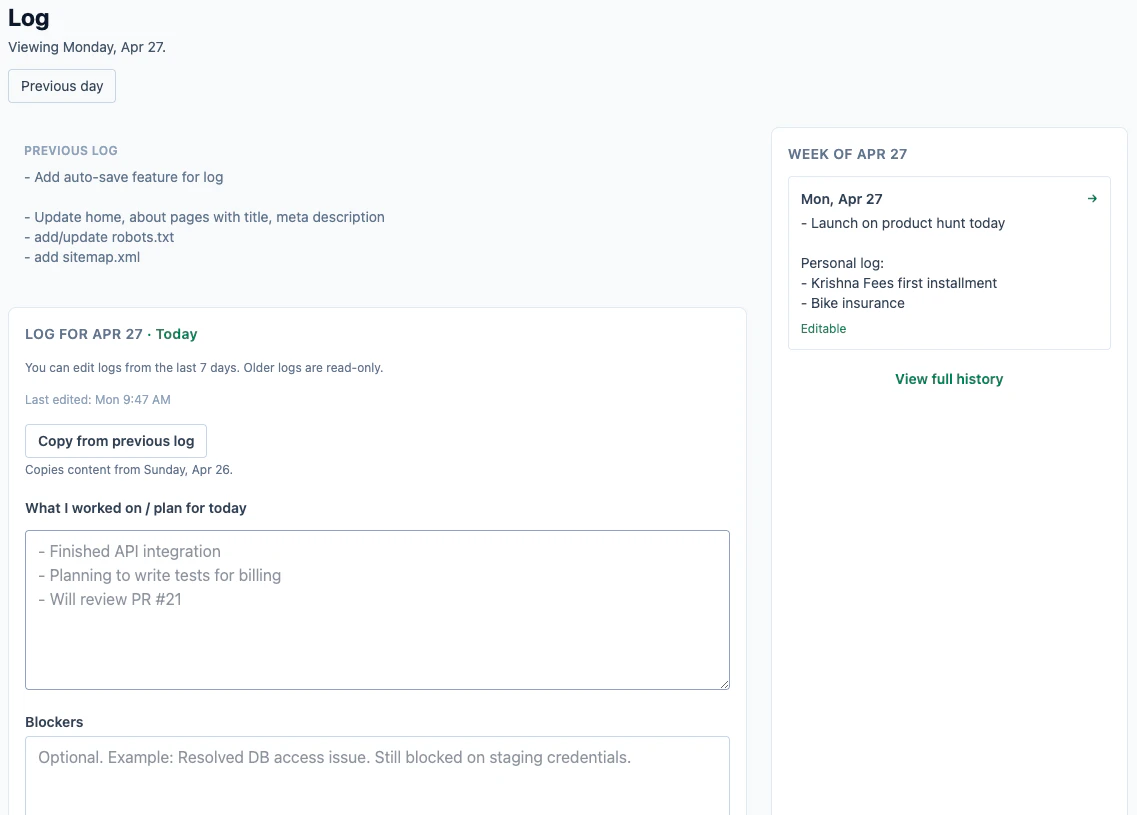
Task: Click 'WEEK OF APR 27' heading
Action: [x=847, y=154]
